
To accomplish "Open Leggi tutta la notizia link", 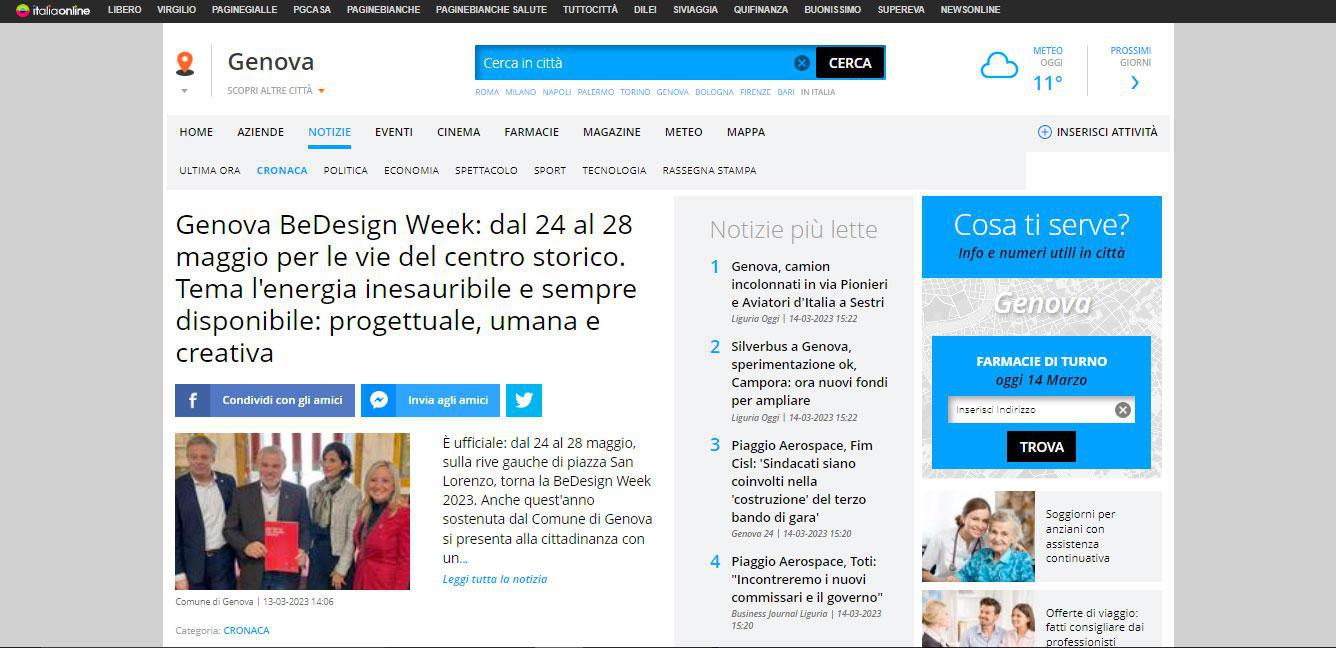I will pos(495,579).
